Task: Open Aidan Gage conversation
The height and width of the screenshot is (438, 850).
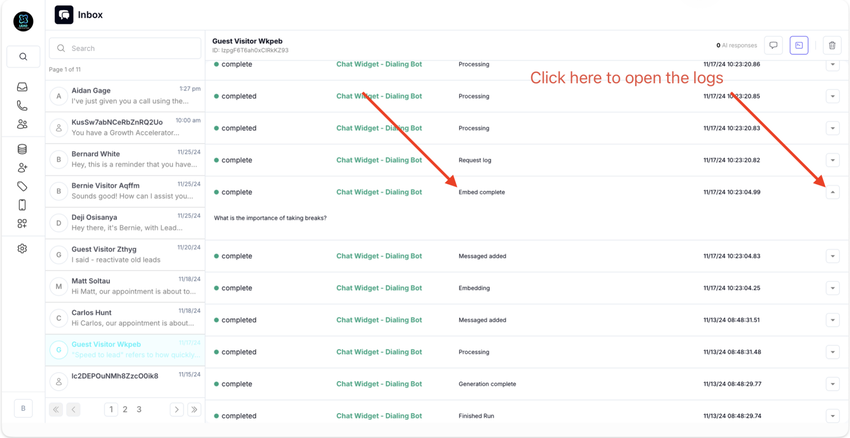Action: coord(125,96)
